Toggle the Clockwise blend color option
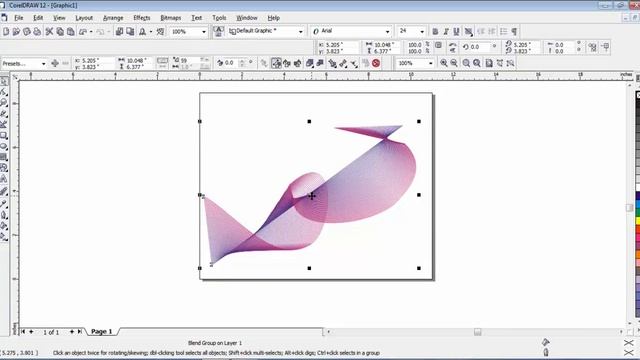This screenshot has width=640, height=360. pos(287,63)
